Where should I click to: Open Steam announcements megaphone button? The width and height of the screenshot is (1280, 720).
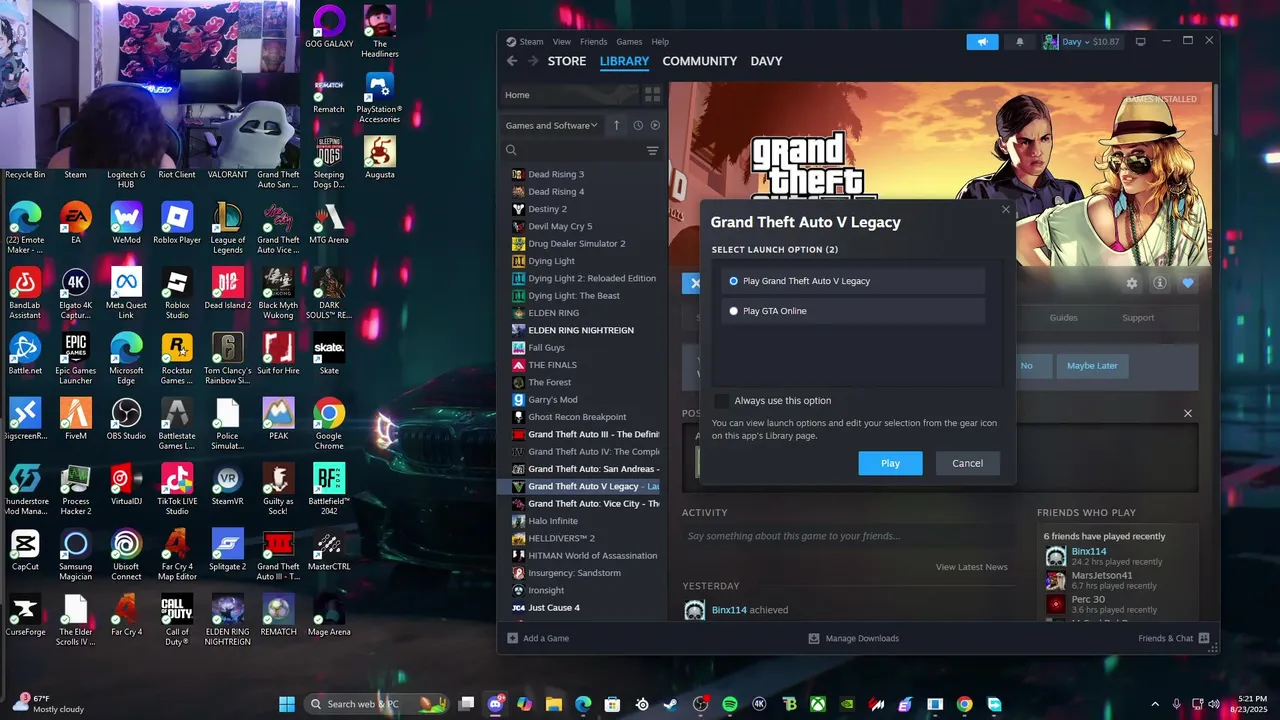pyautogui.click(x=982, y=42)
